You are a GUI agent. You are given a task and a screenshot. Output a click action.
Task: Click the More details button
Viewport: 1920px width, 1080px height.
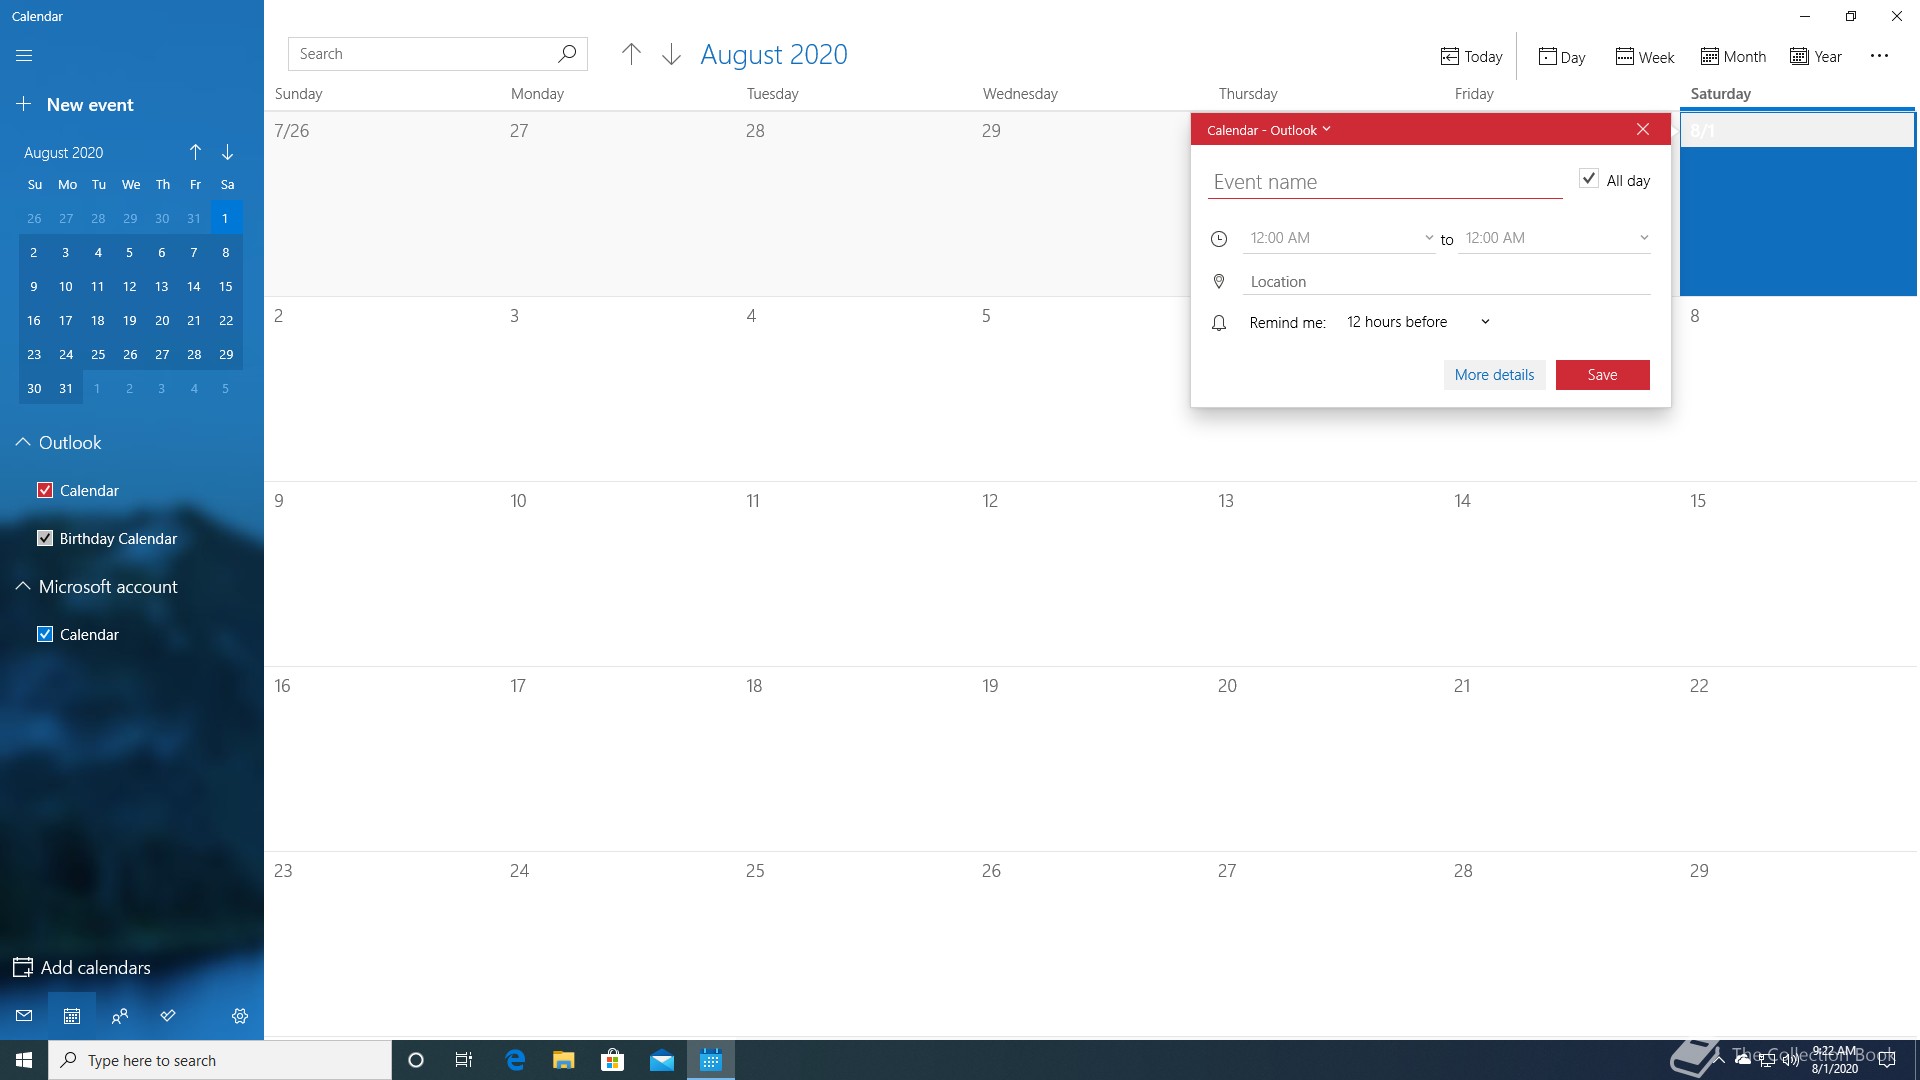[1494, 375]
